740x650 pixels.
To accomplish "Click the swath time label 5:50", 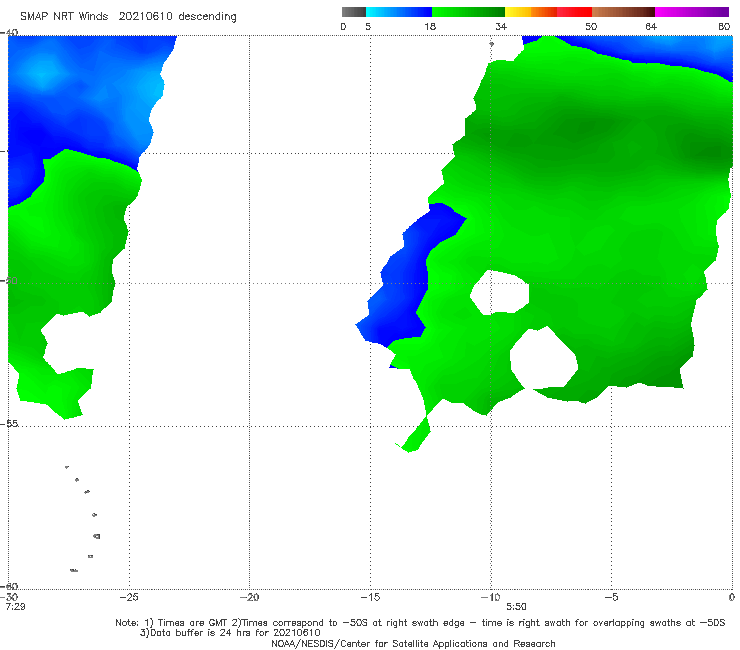I will [516, 607].
